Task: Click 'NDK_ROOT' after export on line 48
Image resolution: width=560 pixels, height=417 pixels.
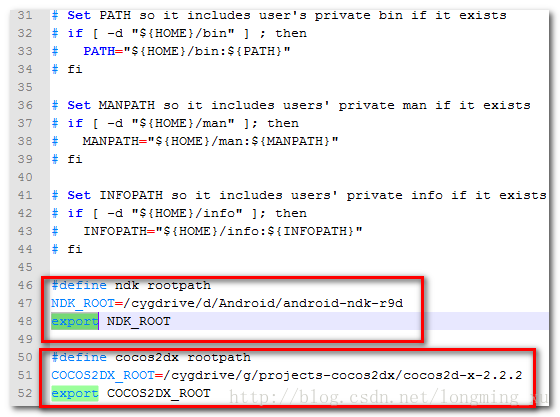Action: [139, 321]
